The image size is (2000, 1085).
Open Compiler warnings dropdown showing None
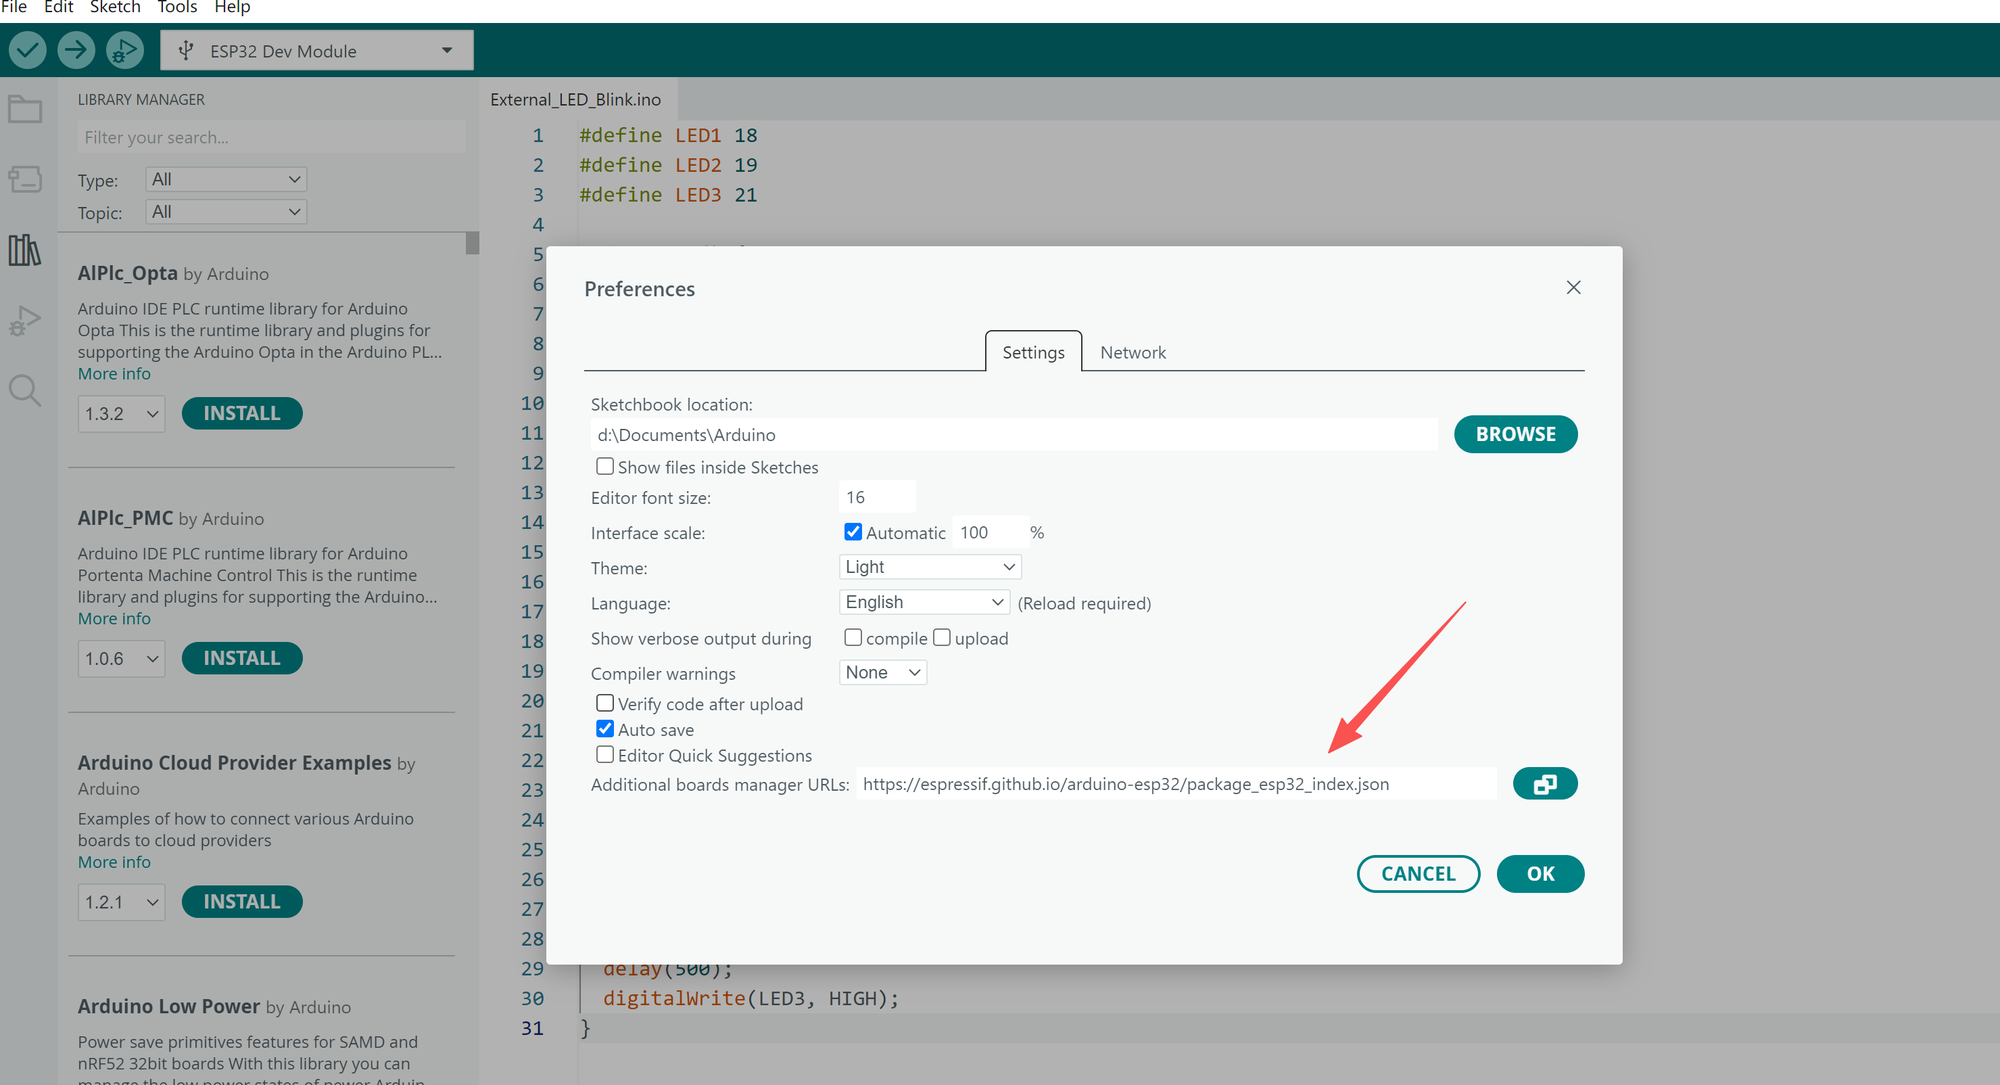point(883,673)
